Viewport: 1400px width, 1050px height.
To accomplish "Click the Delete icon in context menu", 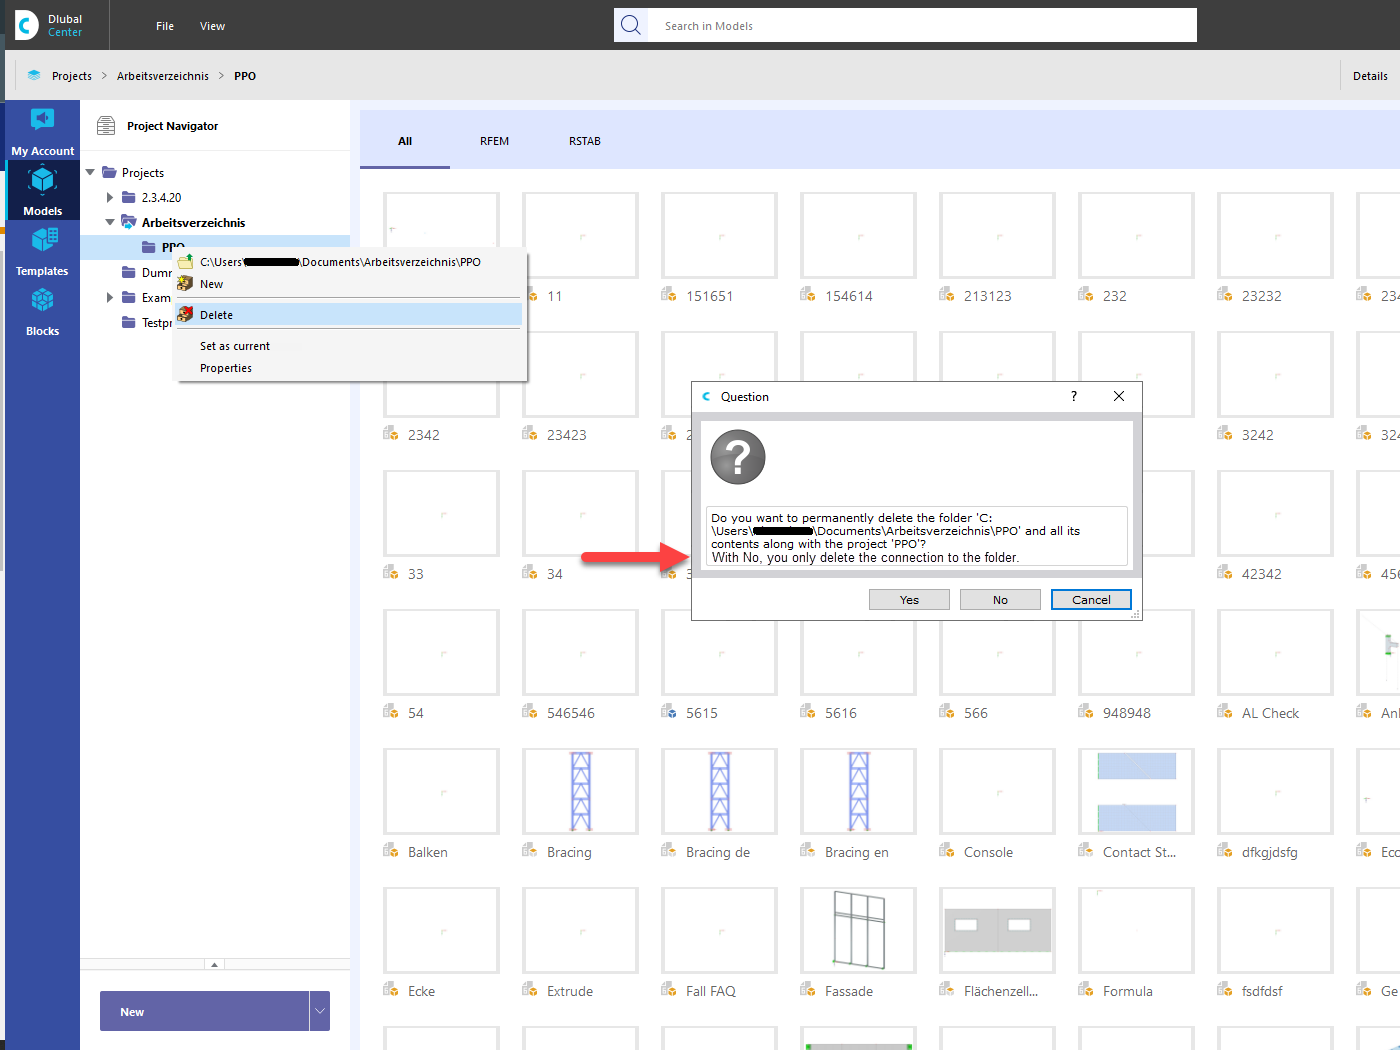I will point(185,314).
